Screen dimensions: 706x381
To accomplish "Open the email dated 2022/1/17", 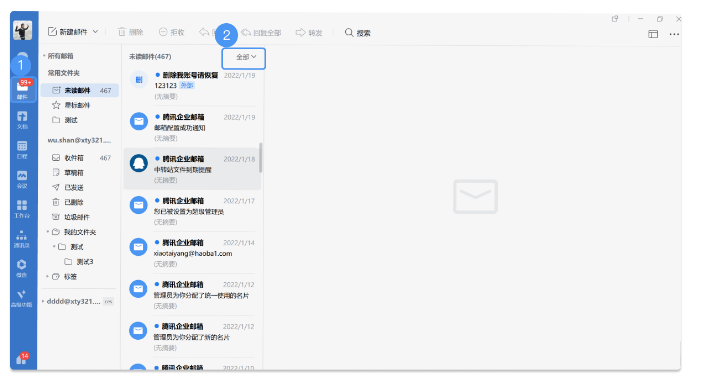I will click(x=192, y=211).
